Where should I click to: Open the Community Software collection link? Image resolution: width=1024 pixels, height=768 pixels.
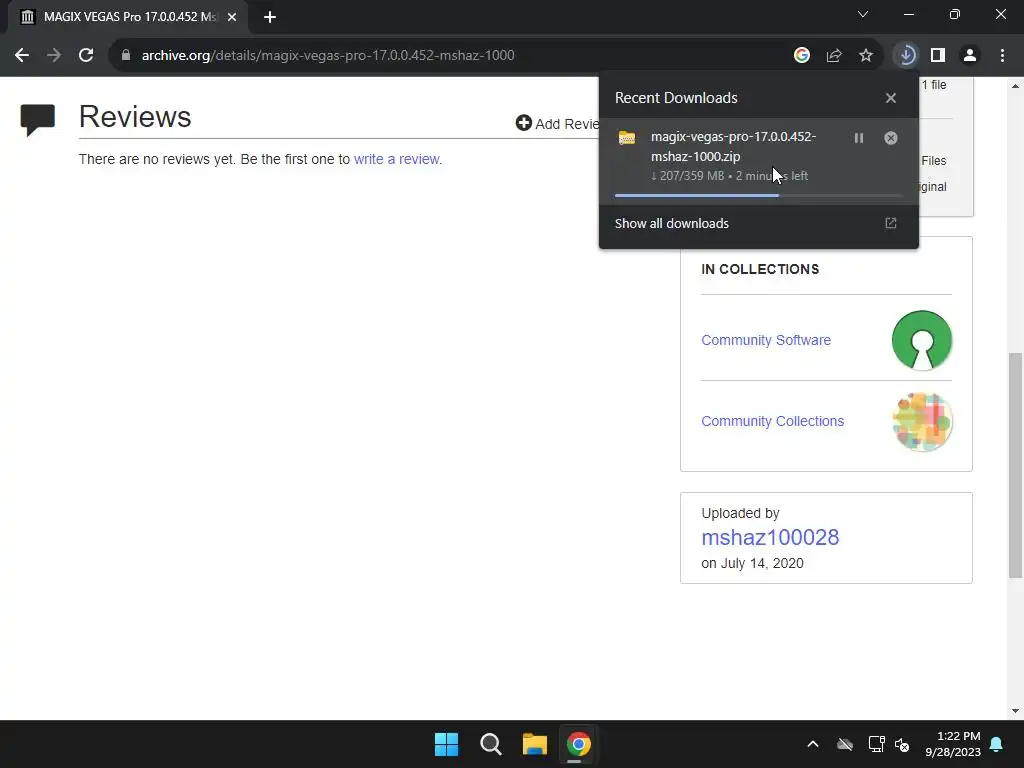coord(766,340)
